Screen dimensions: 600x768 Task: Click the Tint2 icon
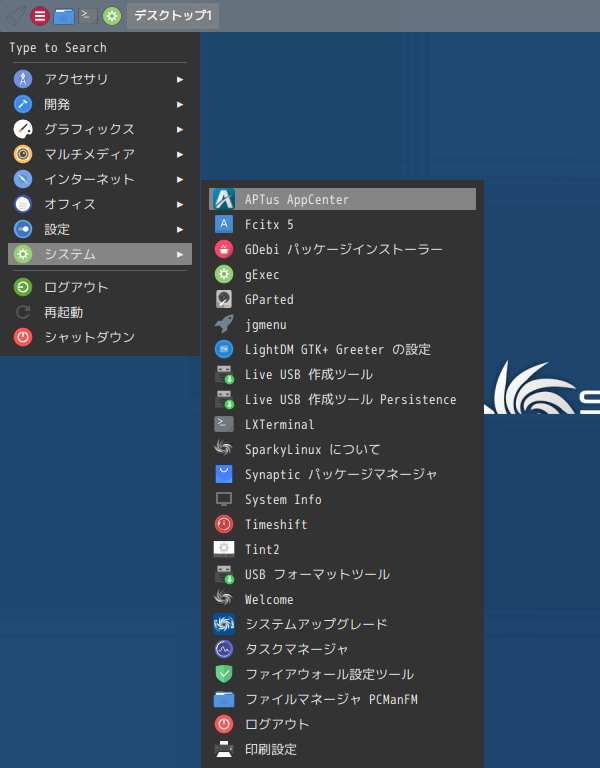(224, 549)
